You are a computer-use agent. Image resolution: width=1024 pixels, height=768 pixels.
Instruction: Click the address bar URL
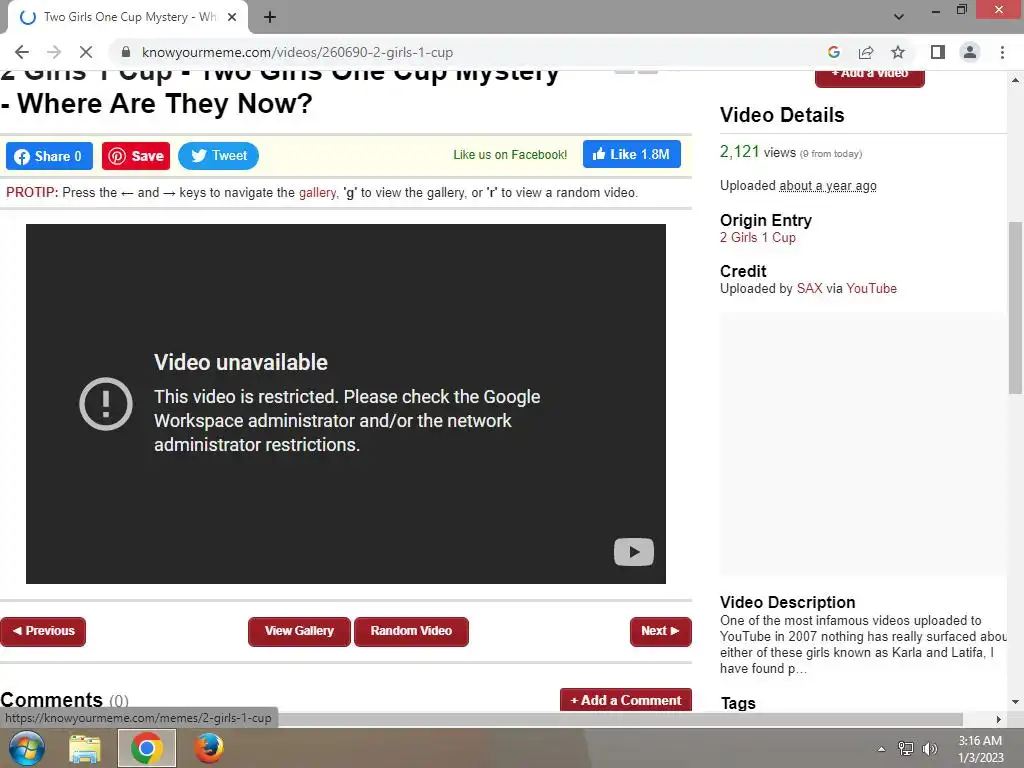(297, 52)
